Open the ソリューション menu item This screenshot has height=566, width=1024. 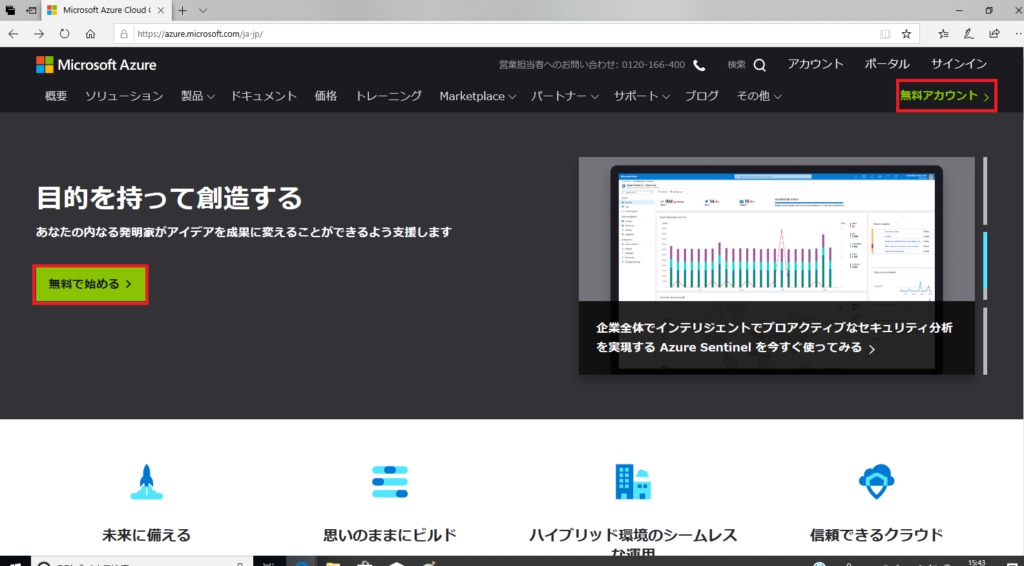124,96
